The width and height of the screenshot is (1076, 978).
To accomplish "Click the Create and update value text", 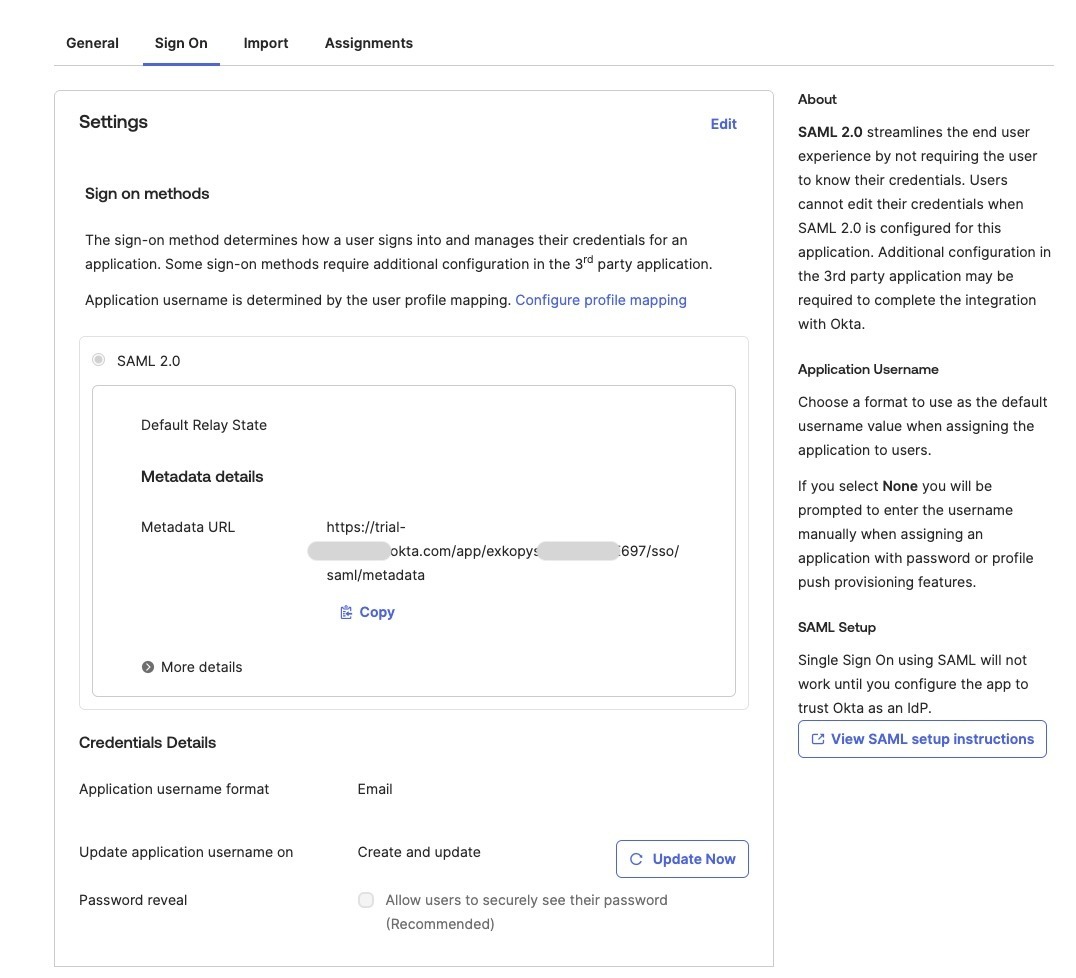I will 419,852.
